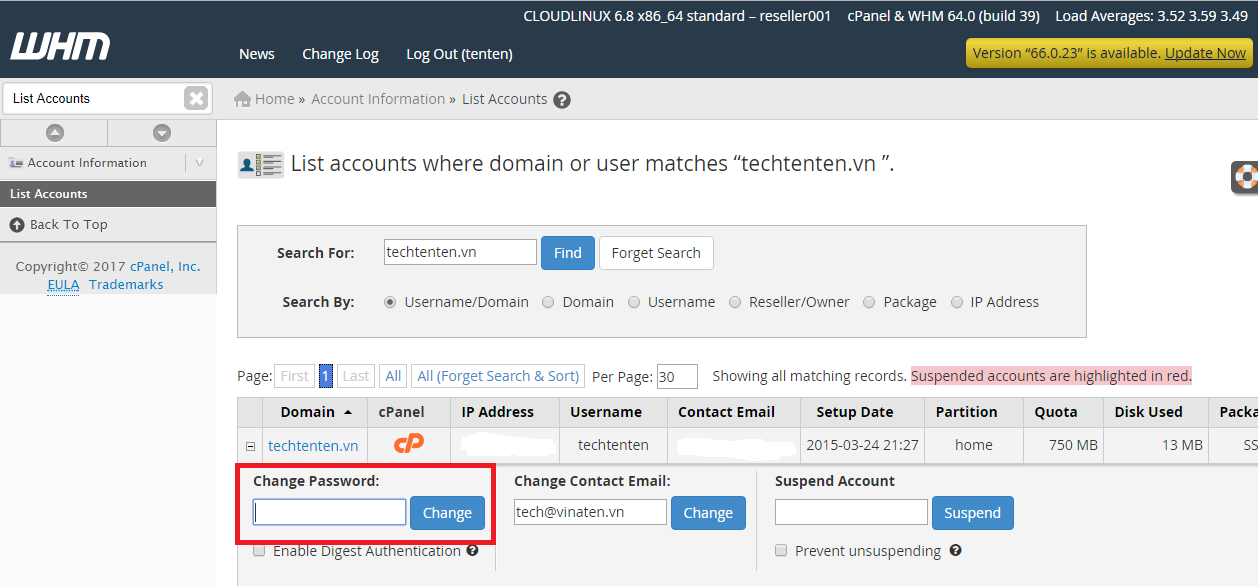The height and width of the screenshot is (586, 1258).
Task: Click the WHM logo
Action: click(60, 46)
